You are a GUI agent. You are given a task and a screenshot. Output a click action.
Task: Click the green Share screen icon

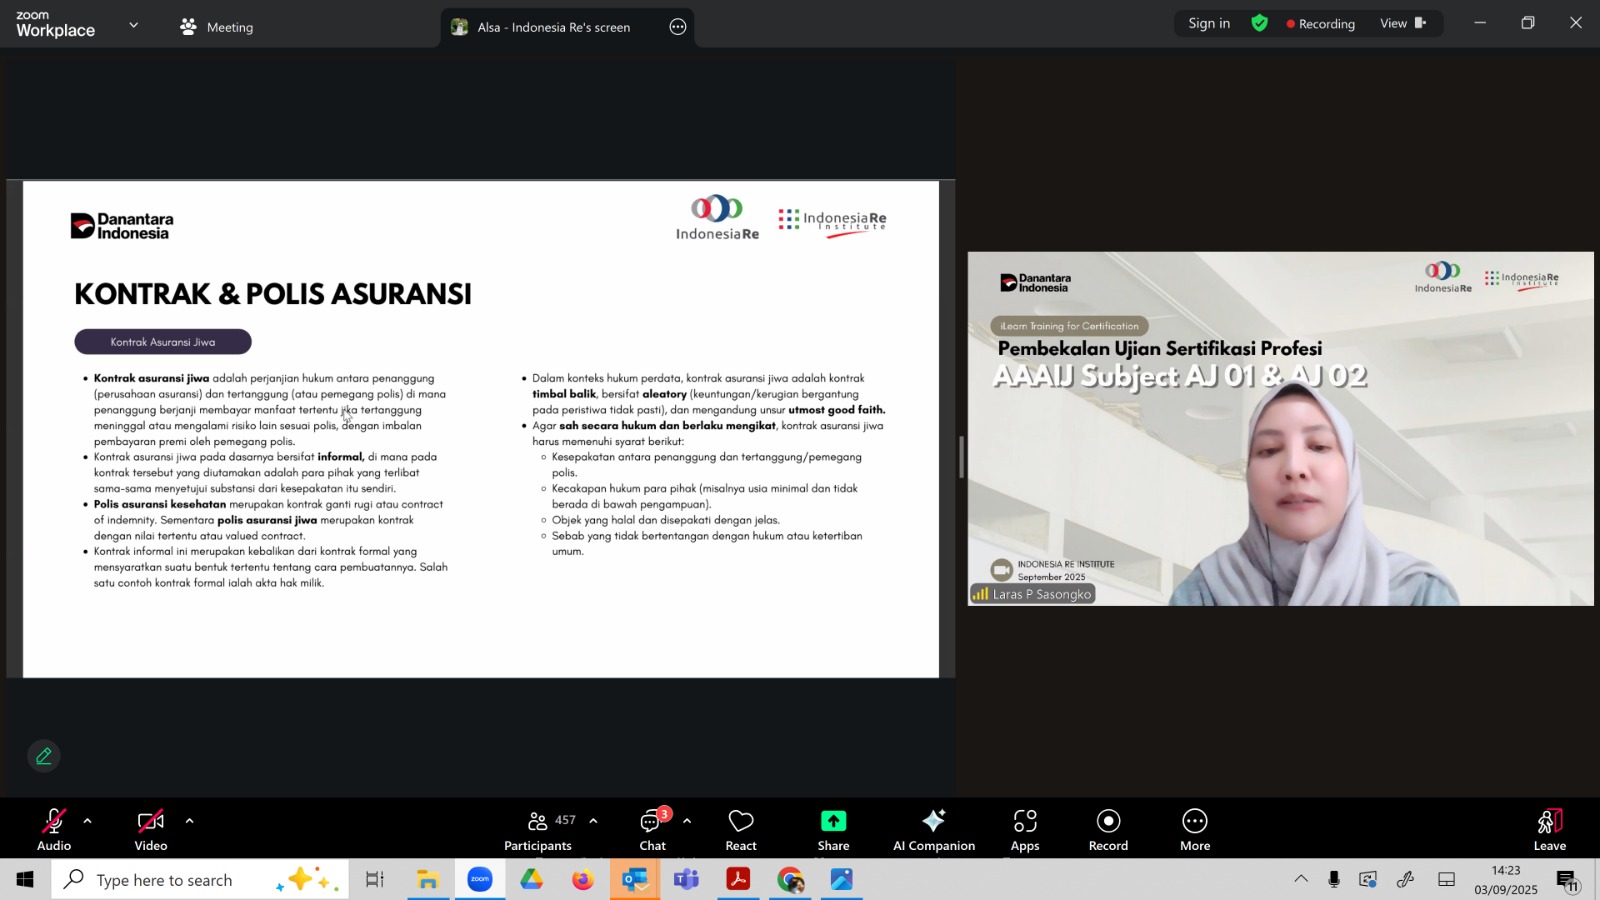[x=833, y=821]
